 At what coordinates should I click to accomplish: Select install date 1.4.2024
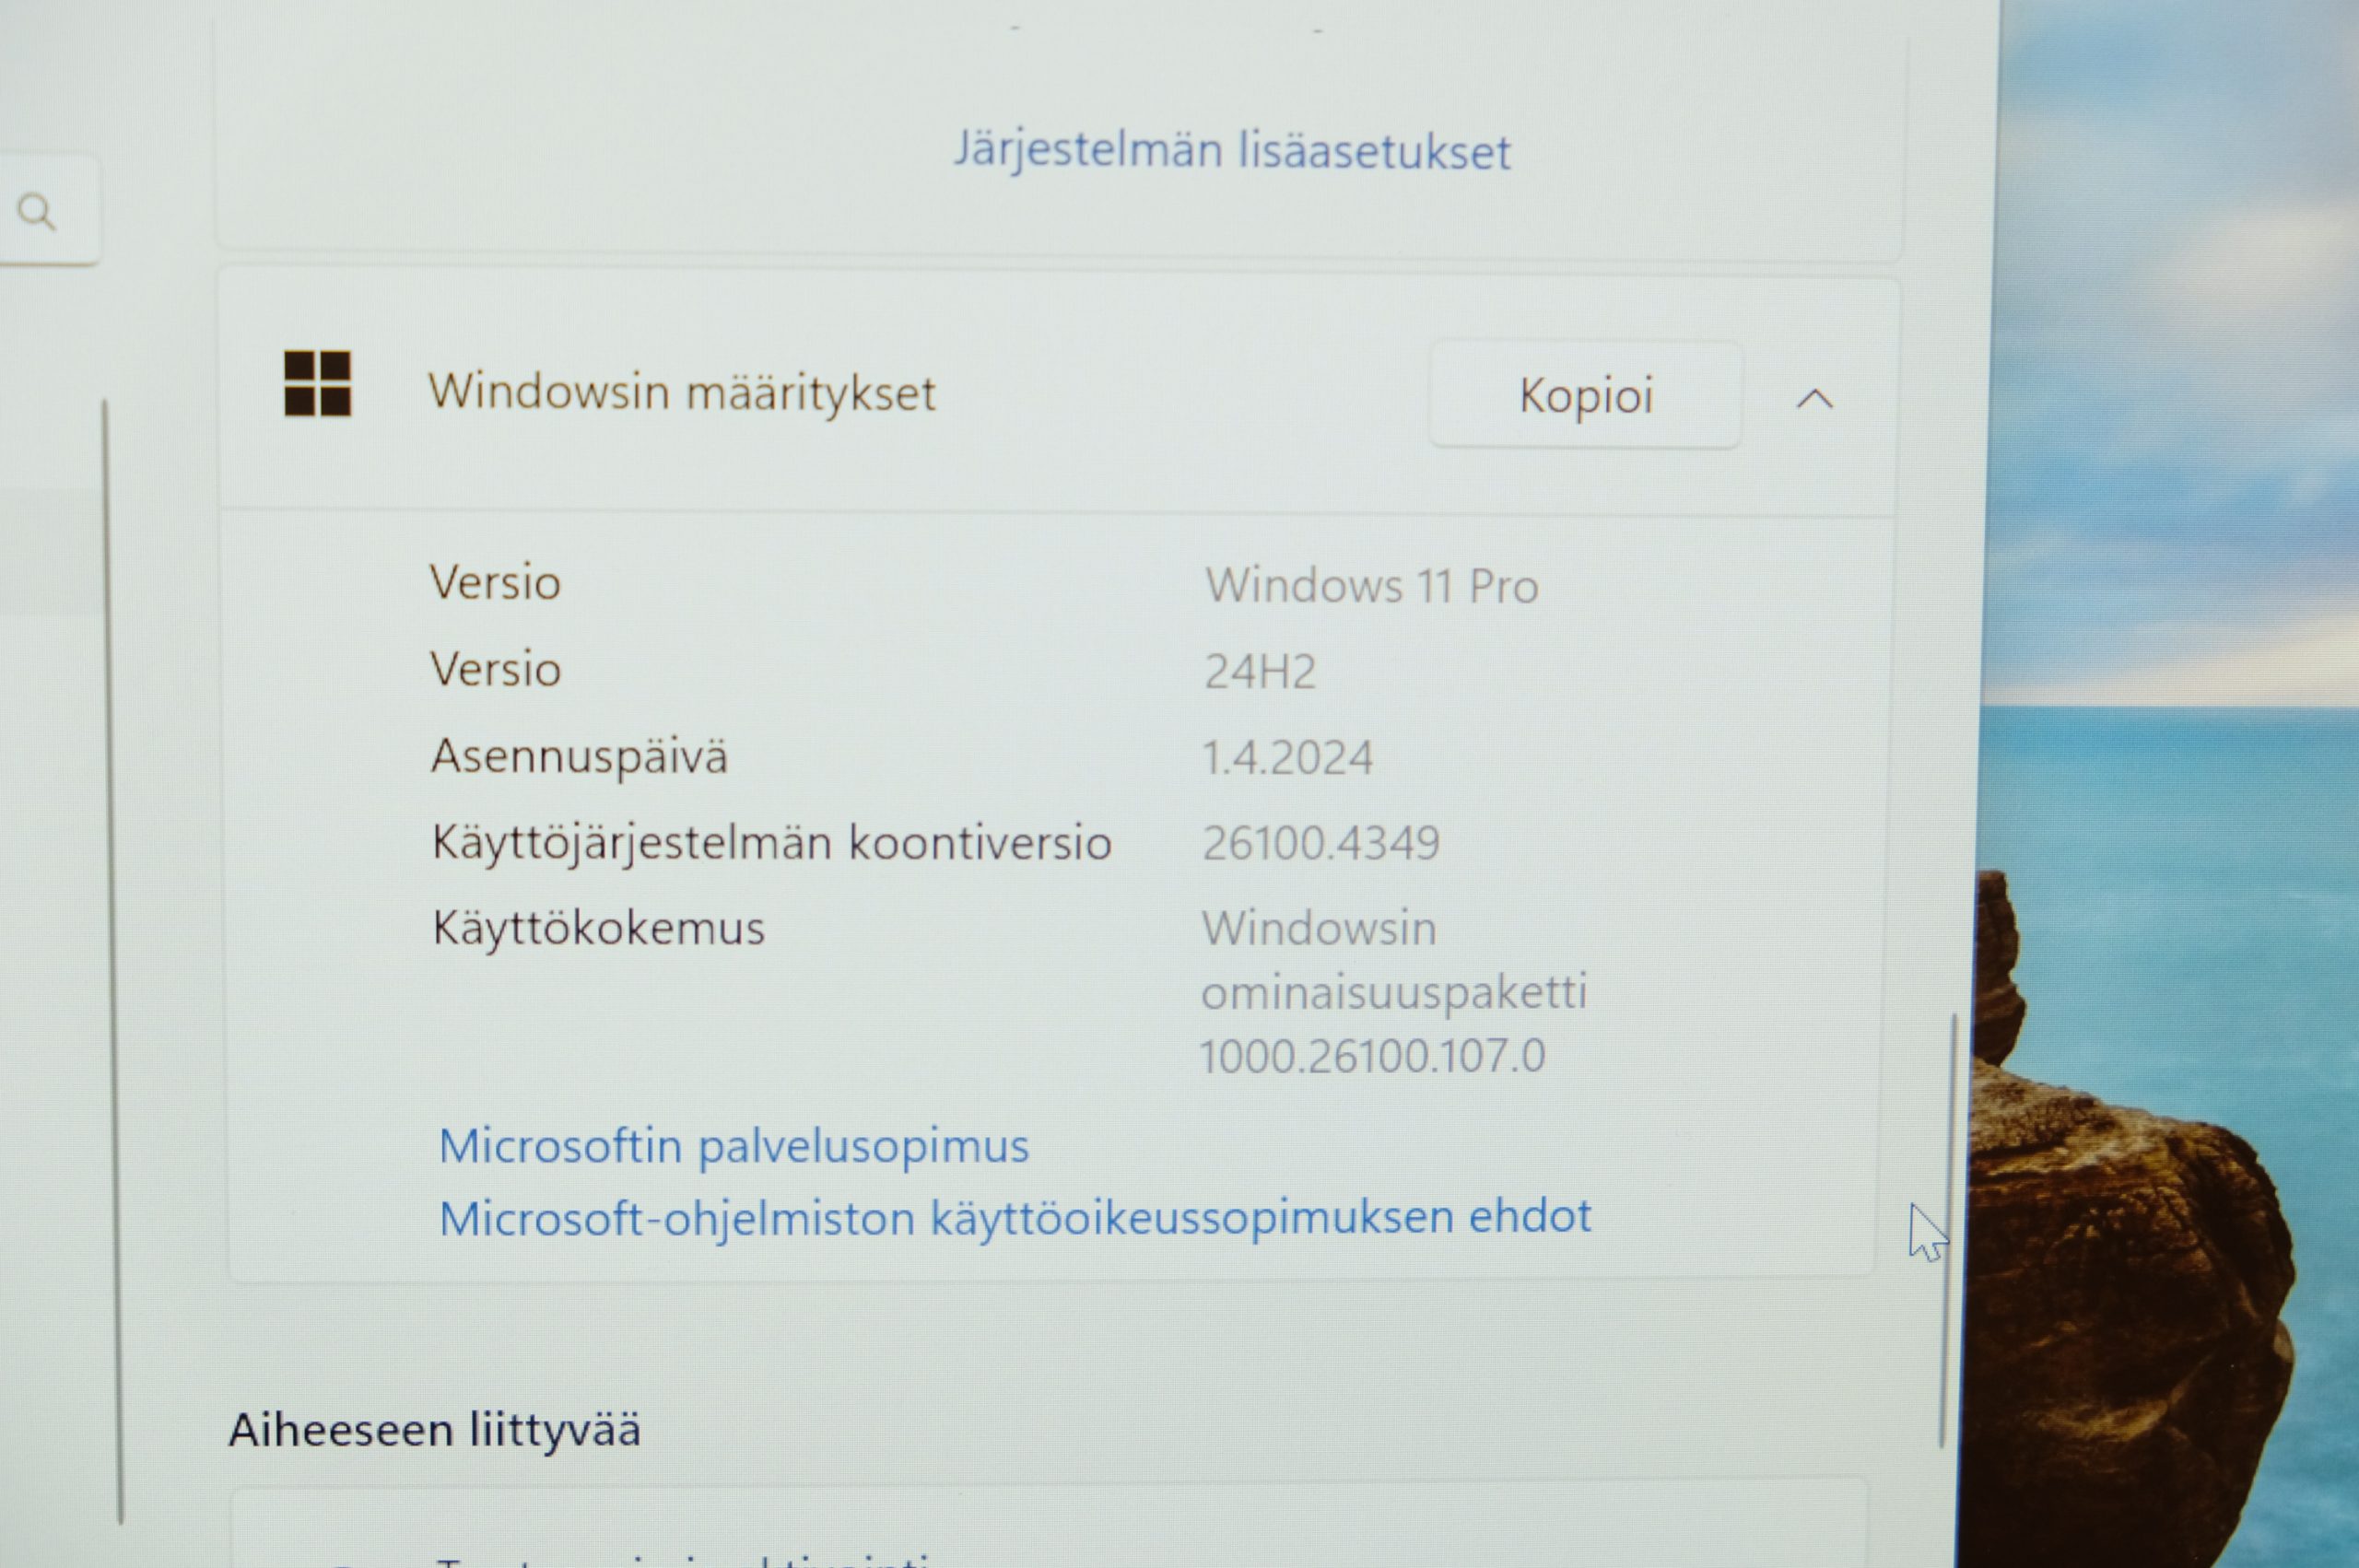(1287, 758)
